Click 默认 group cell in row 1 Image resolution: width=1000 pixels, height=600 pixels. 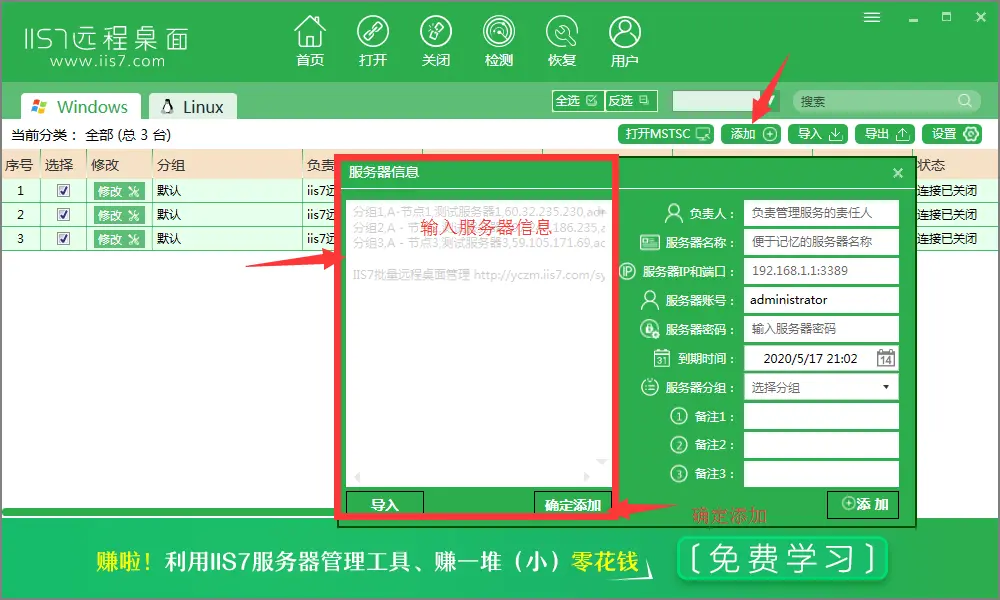pos(226,191)
